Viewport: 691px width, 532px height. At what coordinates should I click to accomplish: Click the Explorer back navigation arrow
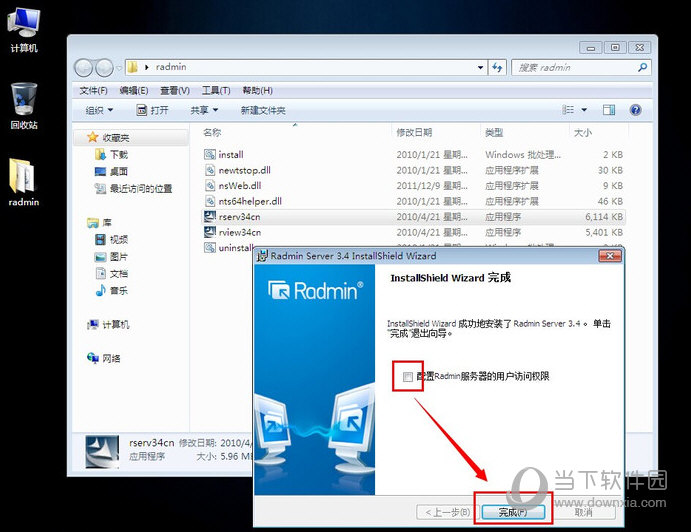(83, 68)
